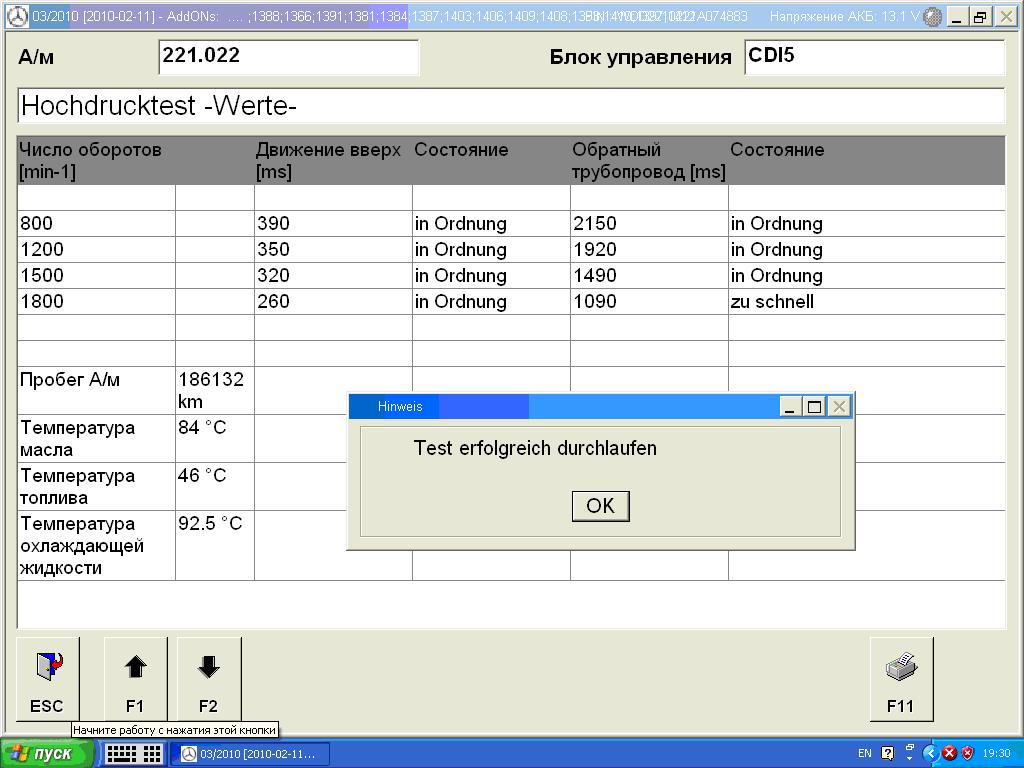Click the help question mark tray icon

pos(886,753)
